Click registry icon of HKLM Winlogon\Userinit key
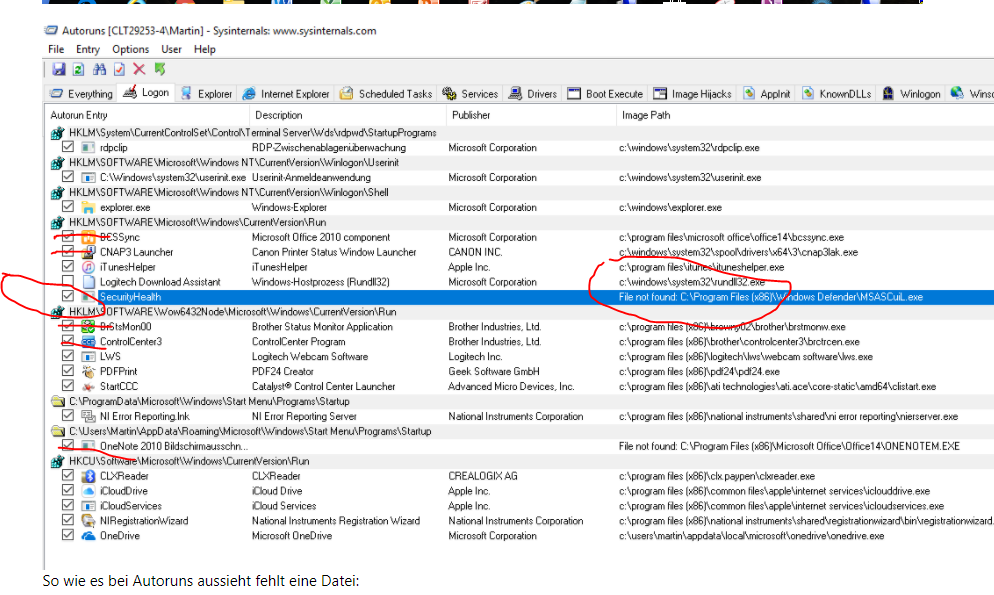The width and height of the screenshot is (994, 595). (57, 163)
